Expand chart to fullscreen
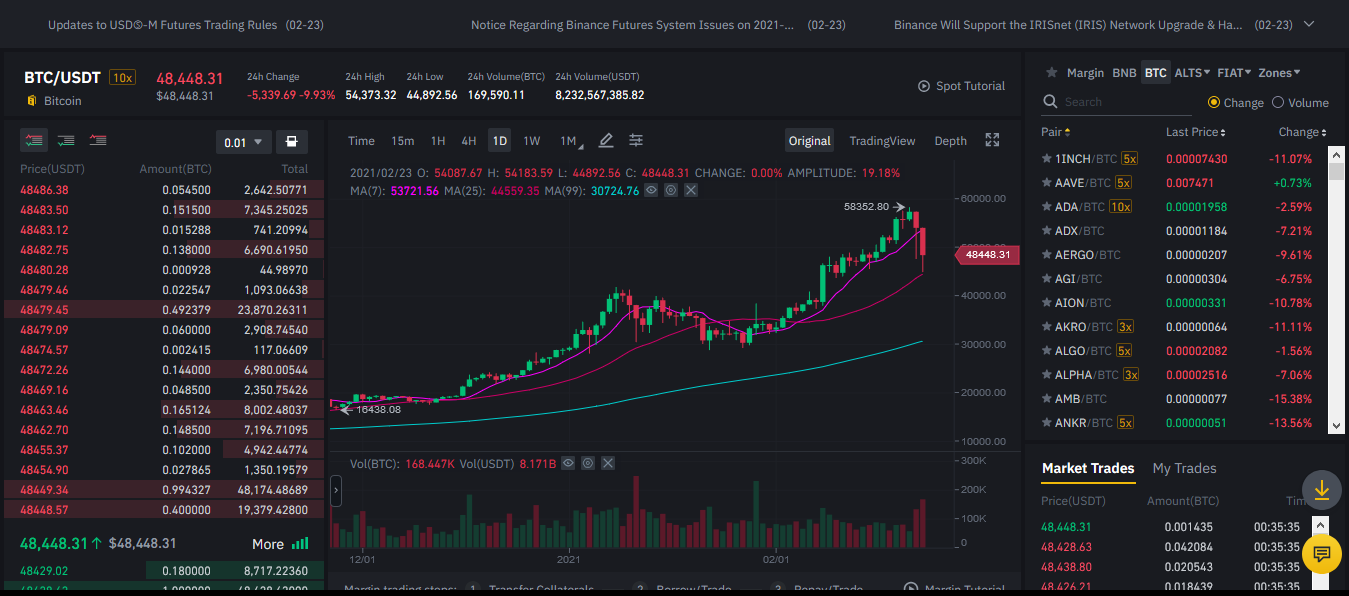The image size is (1349, 596). pyautogui.click(x=992, y=141)
